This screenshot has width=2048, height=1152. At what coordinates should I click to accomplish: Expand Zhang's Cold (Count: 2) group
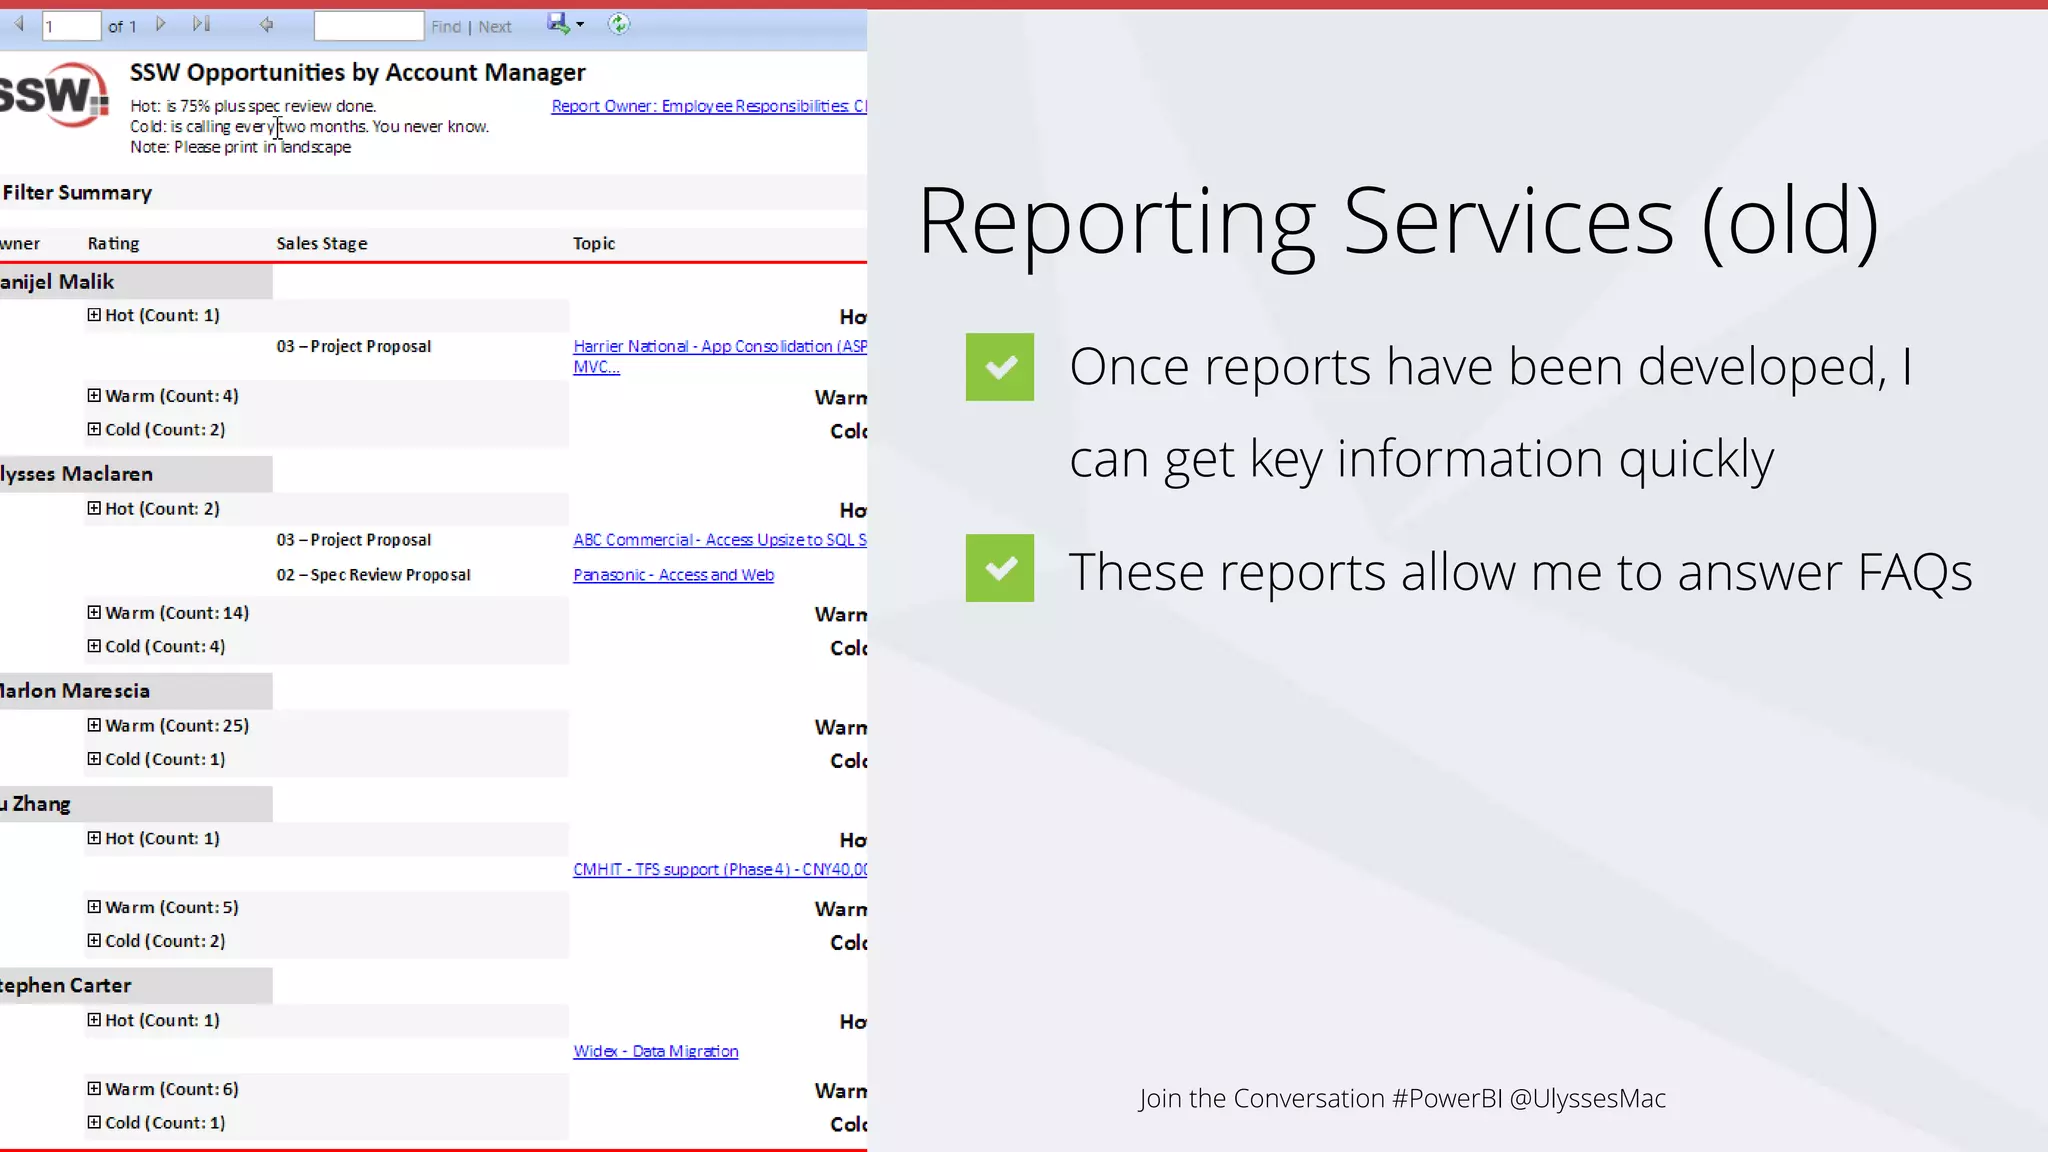[x=94, y=941]
